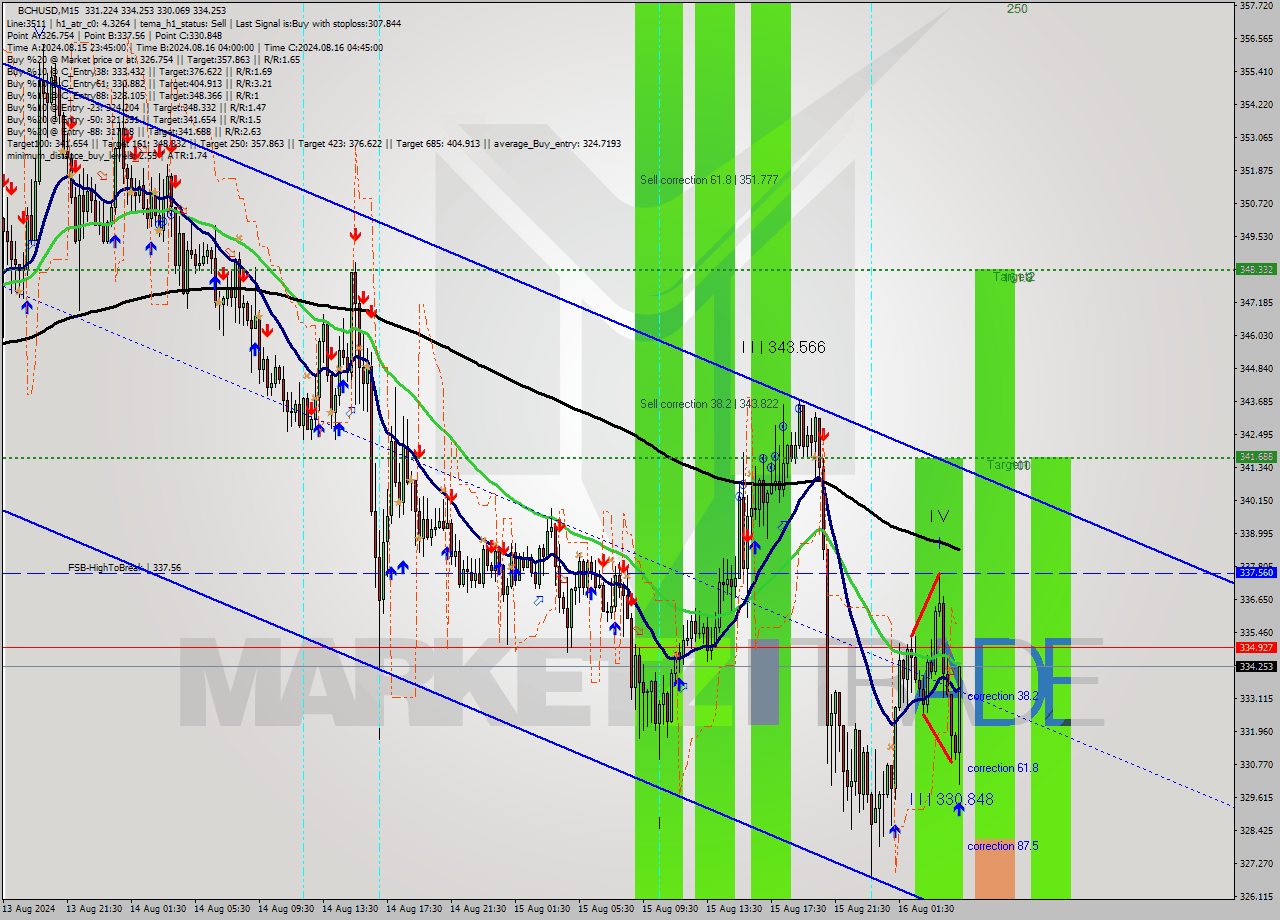
Task: Select the 'Sell correction 38.2 | 343.822' label
Action: tap(709, 404)
